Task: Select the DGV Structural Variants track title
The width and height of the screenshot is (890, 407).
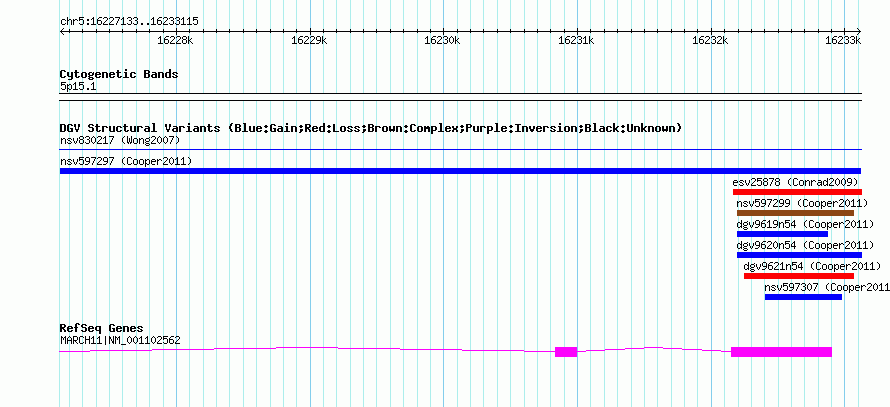Action: [x=371, y=128]
